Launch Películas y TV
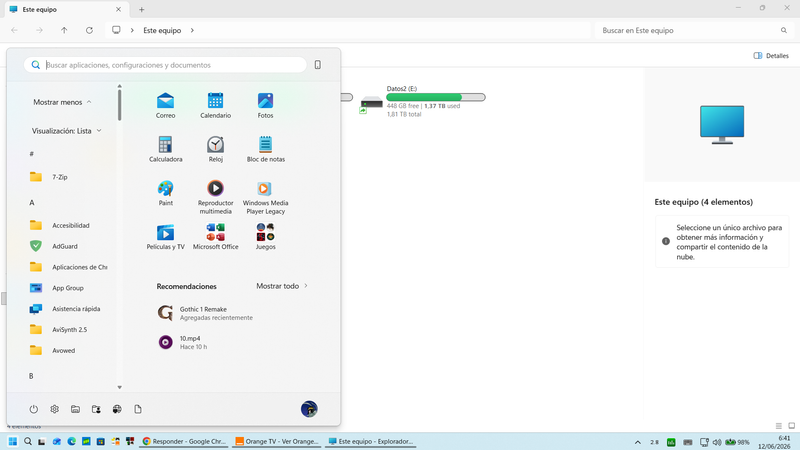Image resolution: width=800 pixels, height=450 pixels. (165, 237)
